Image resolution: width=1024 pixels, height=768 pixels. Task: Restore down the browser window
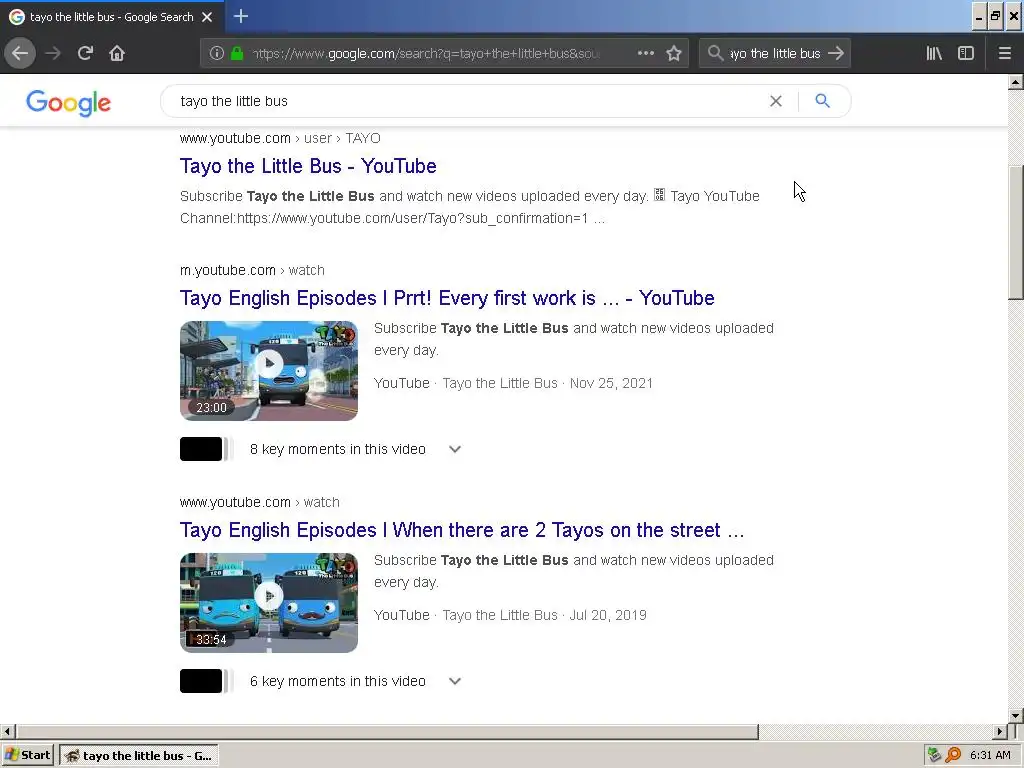pyautogui.click(x=996, y=18)
